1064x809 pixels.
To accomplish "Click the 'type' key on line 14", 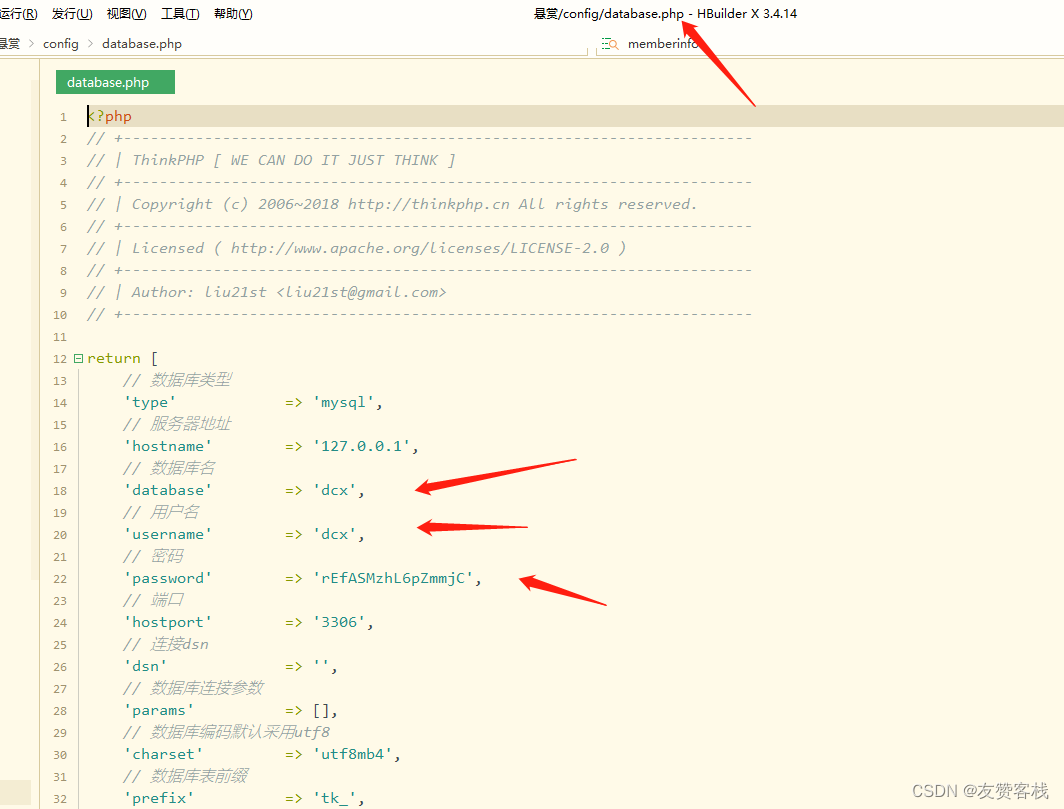I will click(150, 402).
